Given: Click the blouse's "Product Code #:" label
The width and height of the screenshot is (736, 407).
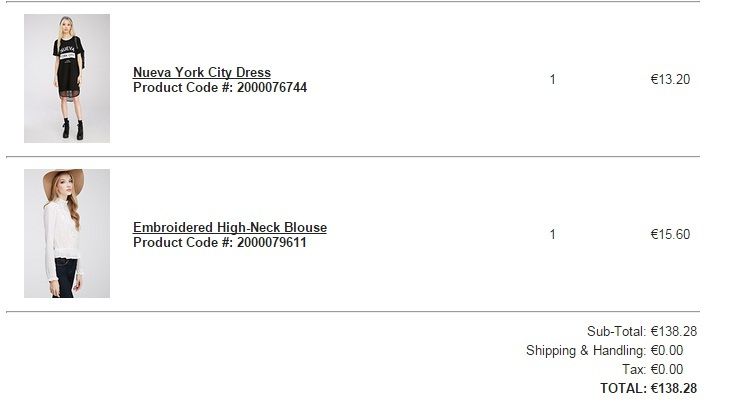Looking at the screenshot, I should pos(183,243).
